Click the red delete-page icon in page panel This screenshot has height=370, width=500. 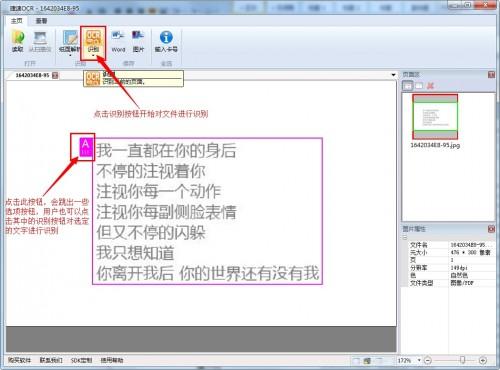click(x=430, y=86)
